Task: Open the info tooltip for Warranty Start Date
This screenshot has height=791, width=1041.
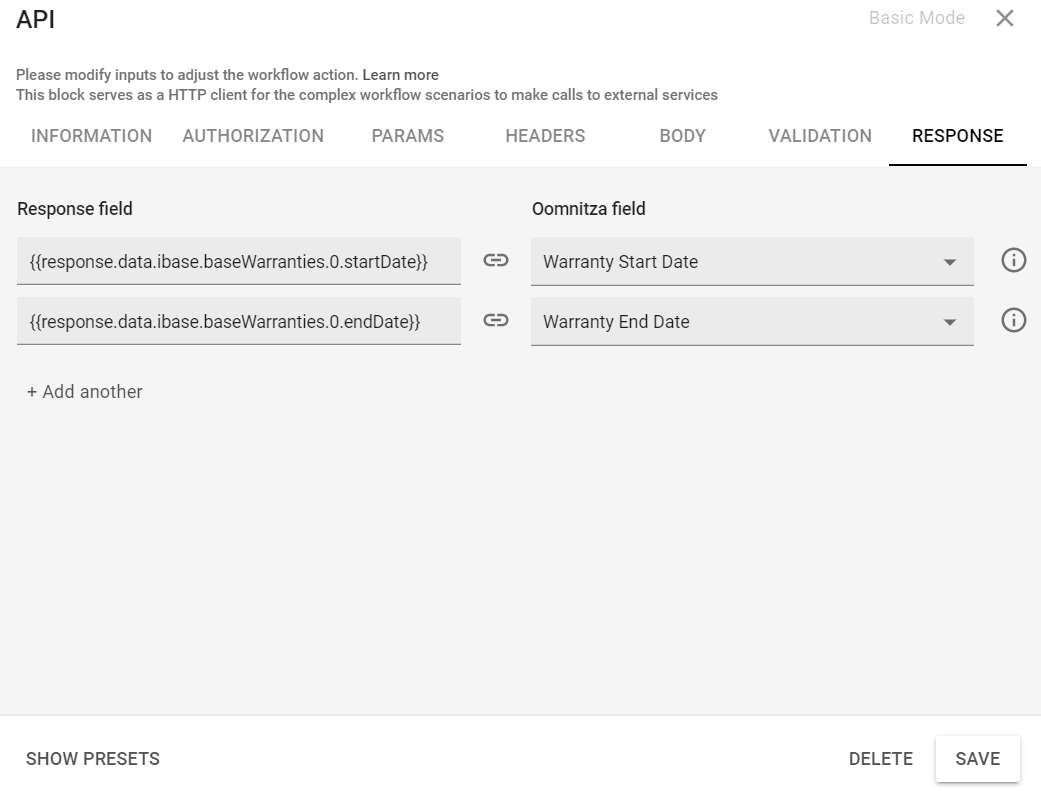Action: pos(1013,261)
